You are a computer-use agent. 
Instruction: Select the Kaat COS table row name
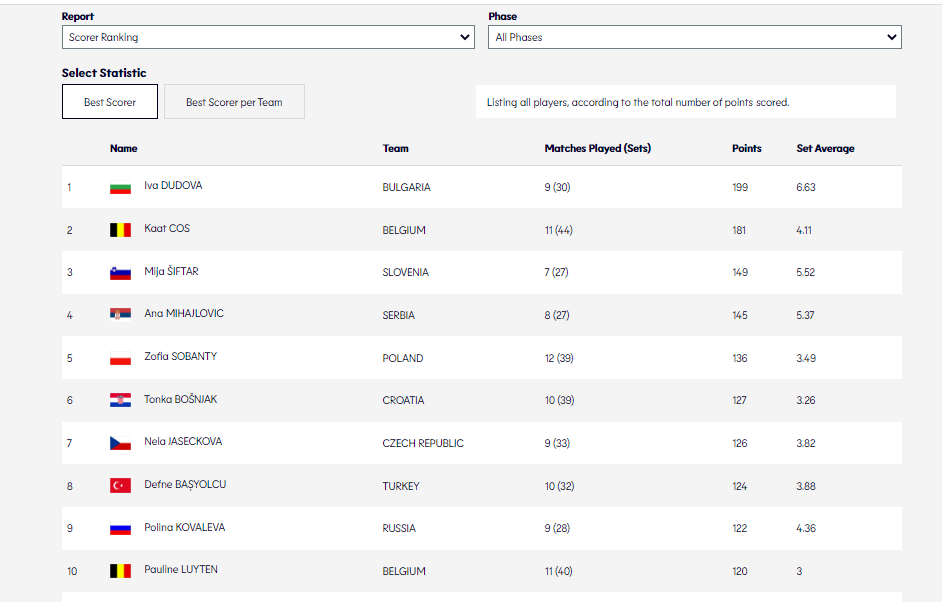(x=167, y=229)
